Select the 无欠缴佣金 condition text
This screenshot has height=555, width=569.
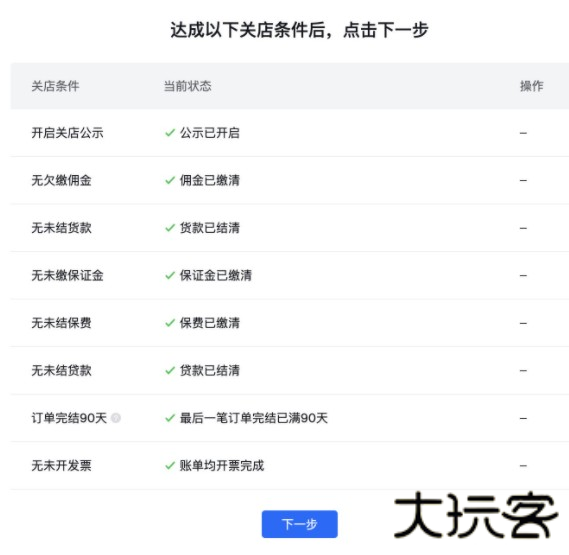61,180
